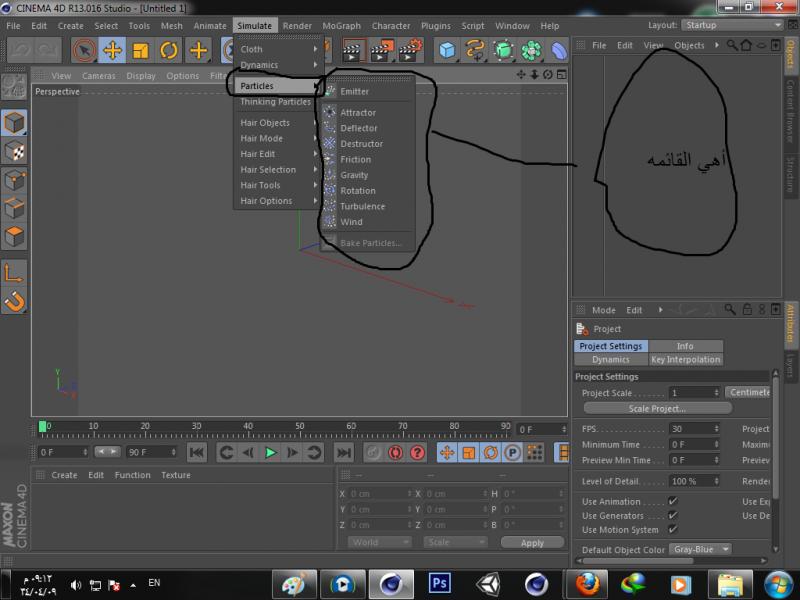Choose Emitter from the Particles submenu
This screenshot has width=800, height=600.
click(x=354, y=92)
